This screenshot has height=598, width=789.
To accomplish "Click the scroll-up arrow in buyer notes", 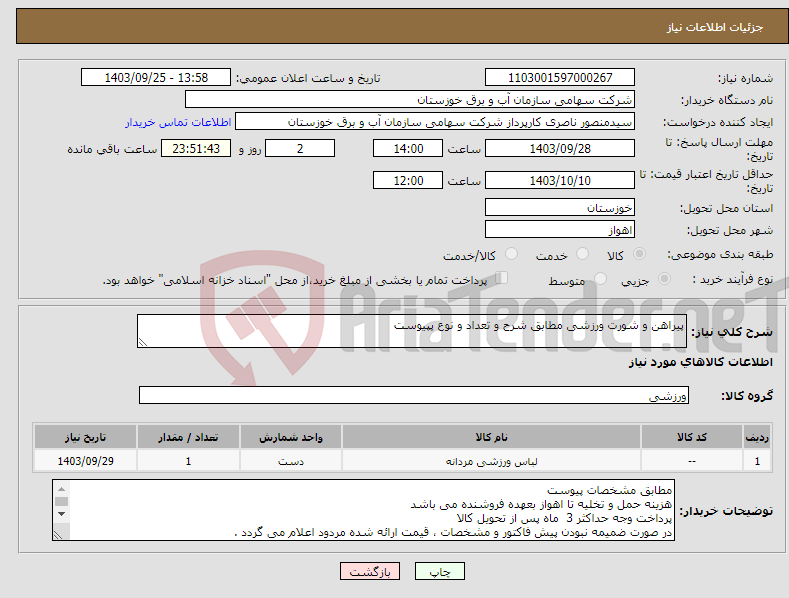I will [61, 489].
